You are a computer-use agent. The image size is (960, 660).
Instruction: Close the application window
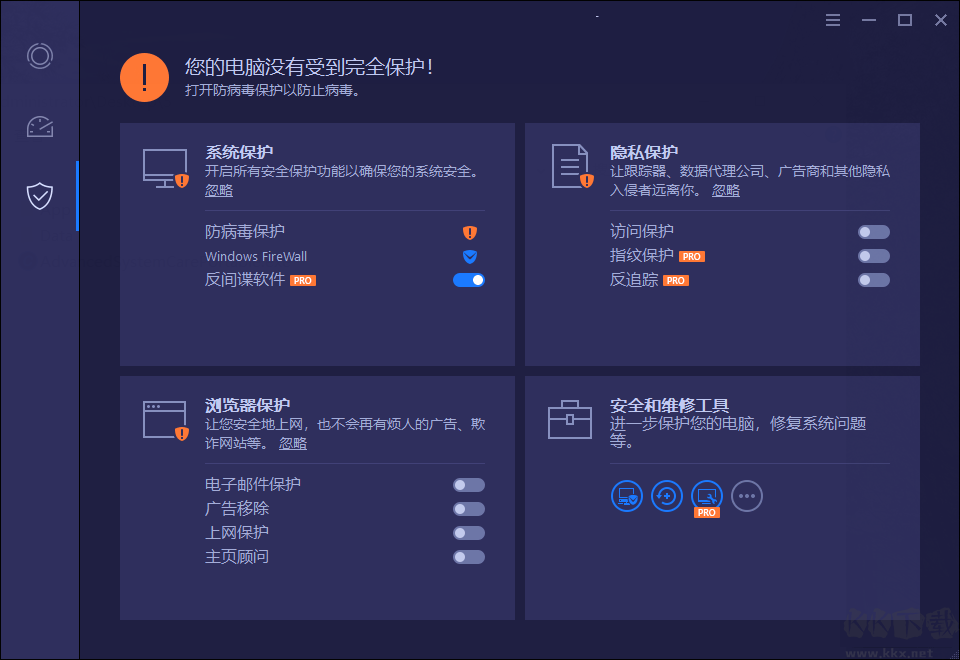click(941, 20)
